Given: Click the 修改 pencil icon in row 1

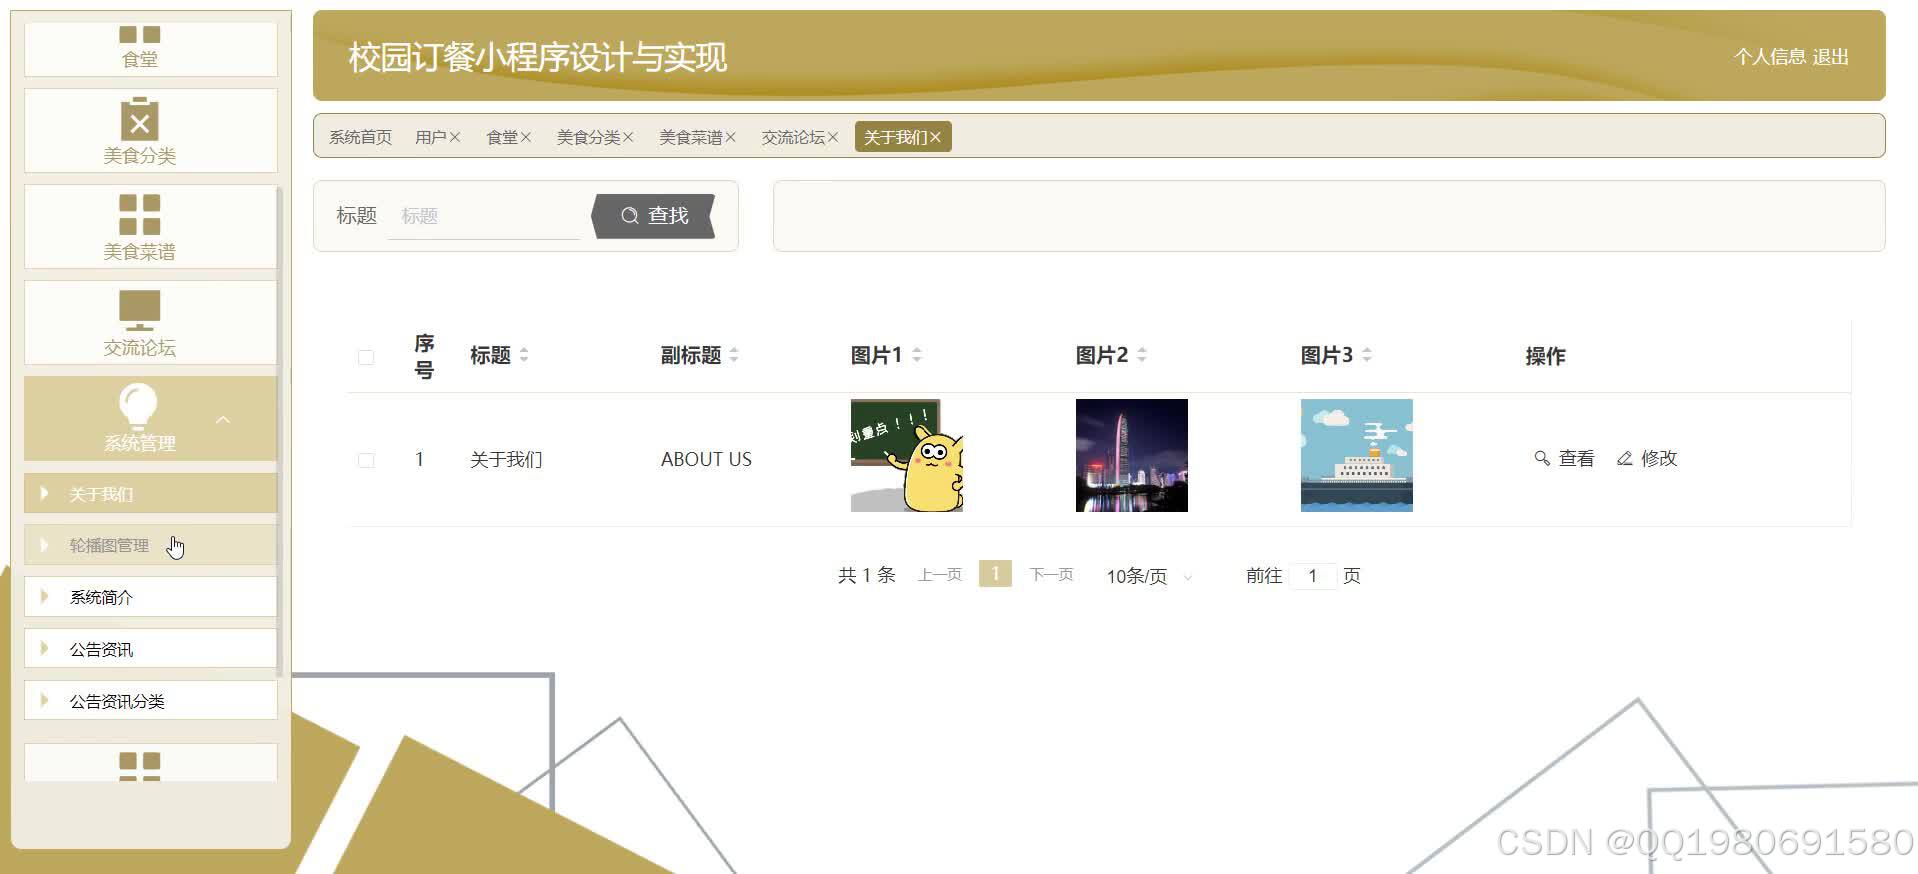Looking at the screenshot, I should (x=1625, y=458).
